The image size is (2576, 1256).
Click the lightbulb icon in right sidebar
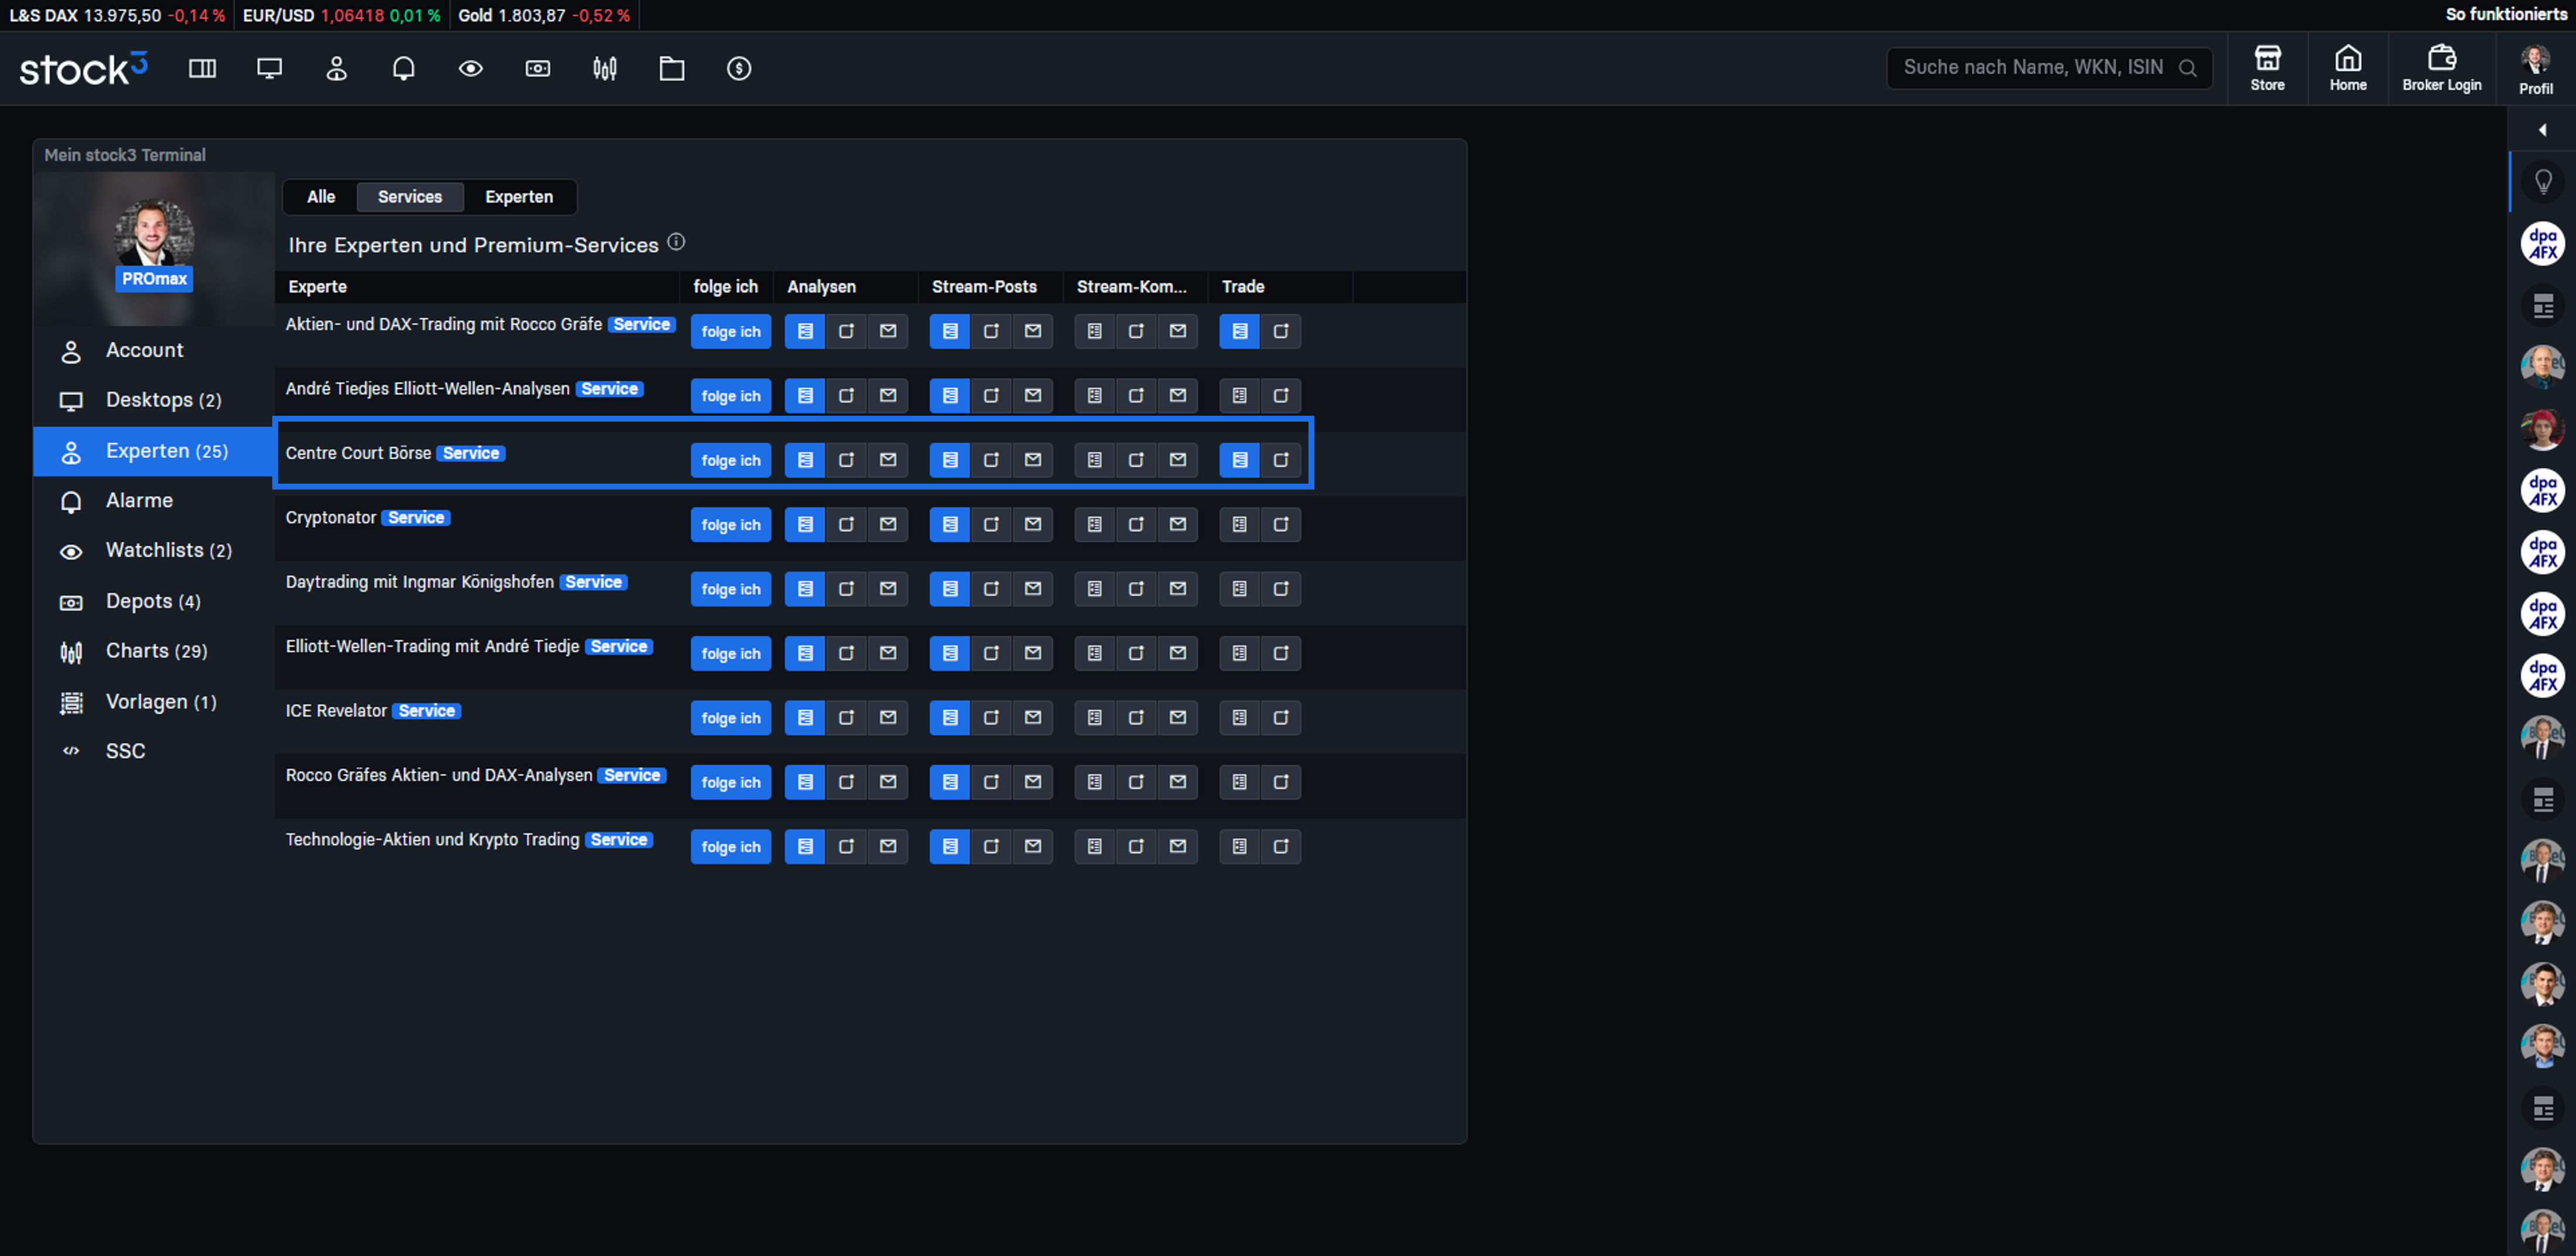coord(2543,181)
